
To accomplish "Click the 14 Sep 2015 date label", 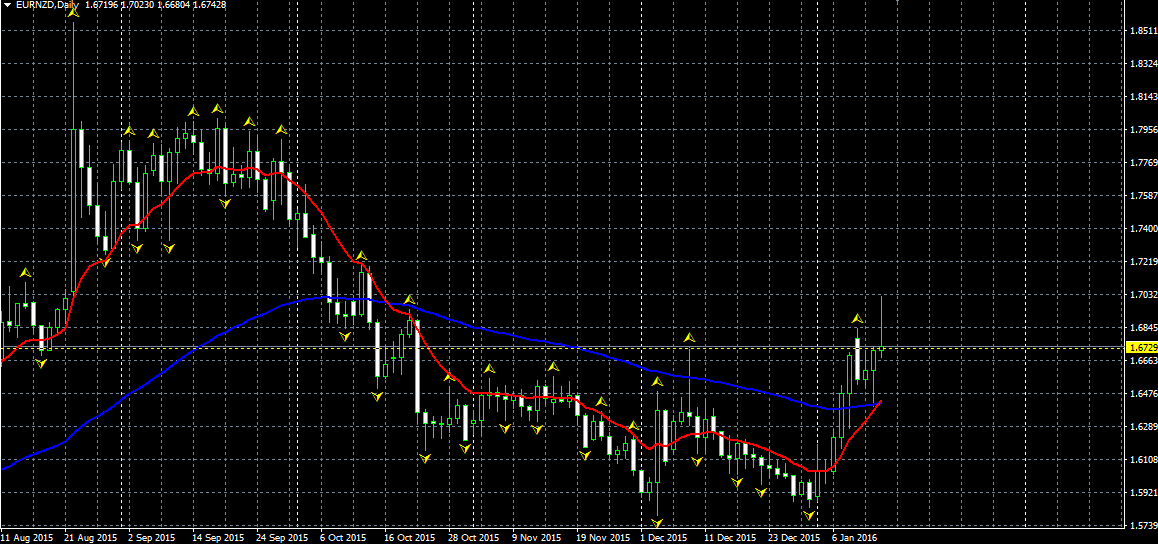I will pos(219,537).
